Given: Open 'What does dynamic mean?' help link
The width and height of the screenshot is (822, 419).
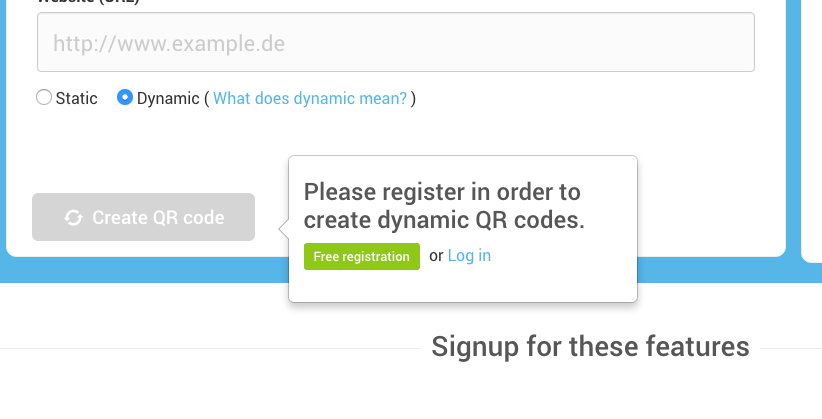Looking at the screenshot, I should pyautogui.click(x=310, y=98).
